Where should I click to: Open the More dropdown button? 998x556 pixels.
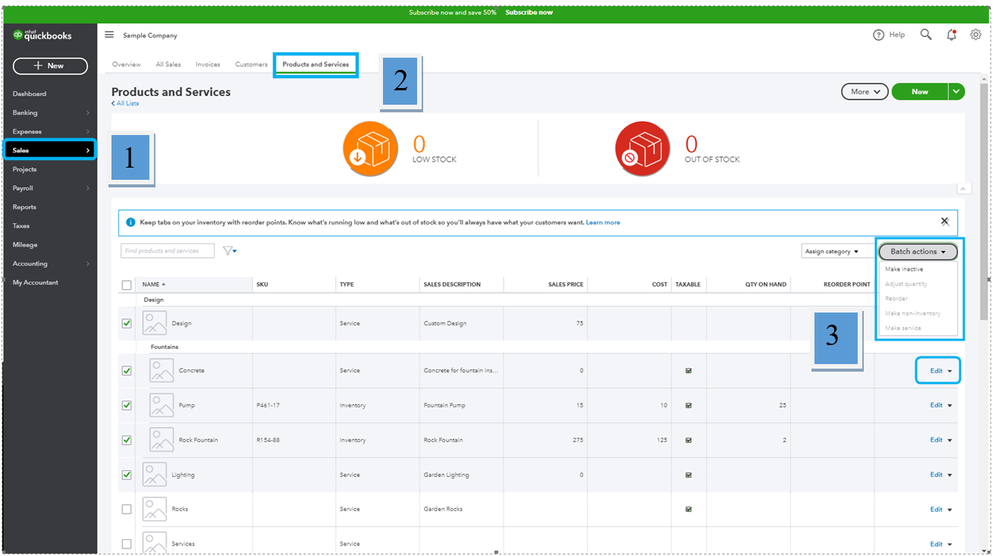pyautogui.click(x=865, y=92)
